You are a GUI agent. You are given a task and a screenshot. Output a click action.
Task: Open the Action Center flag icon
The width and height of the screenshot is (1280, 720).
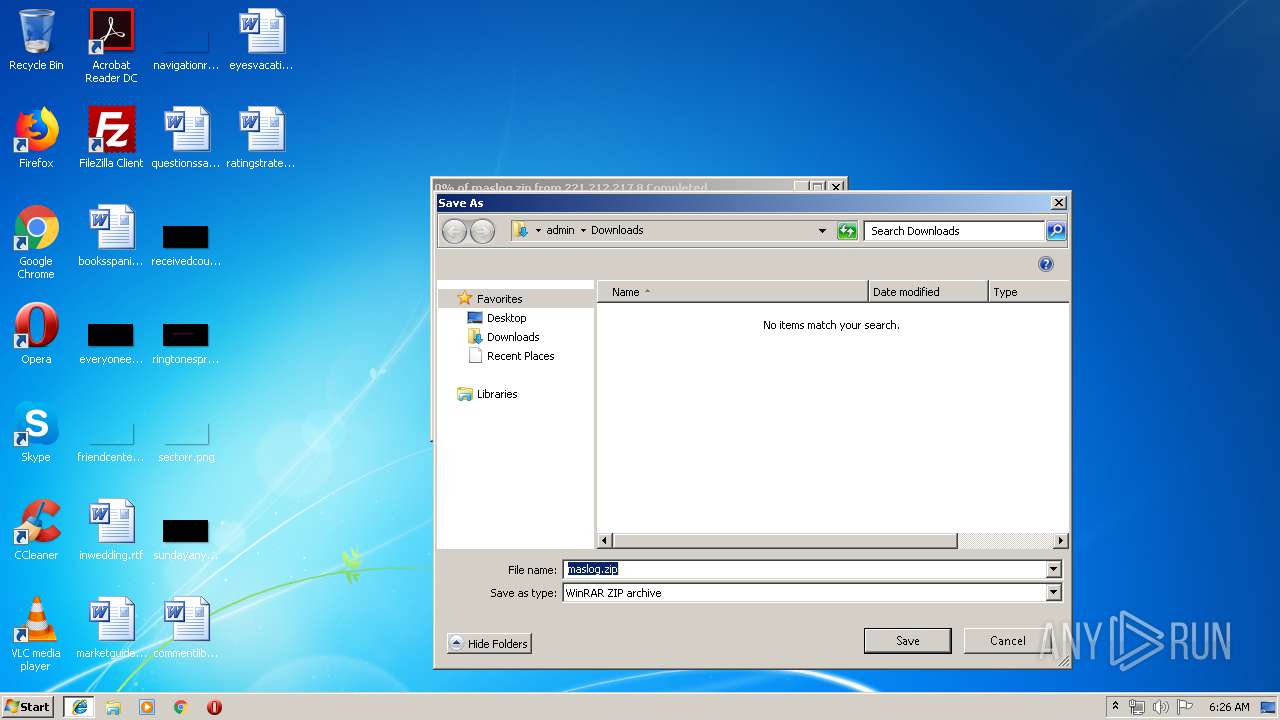[x=1185, y=707]
